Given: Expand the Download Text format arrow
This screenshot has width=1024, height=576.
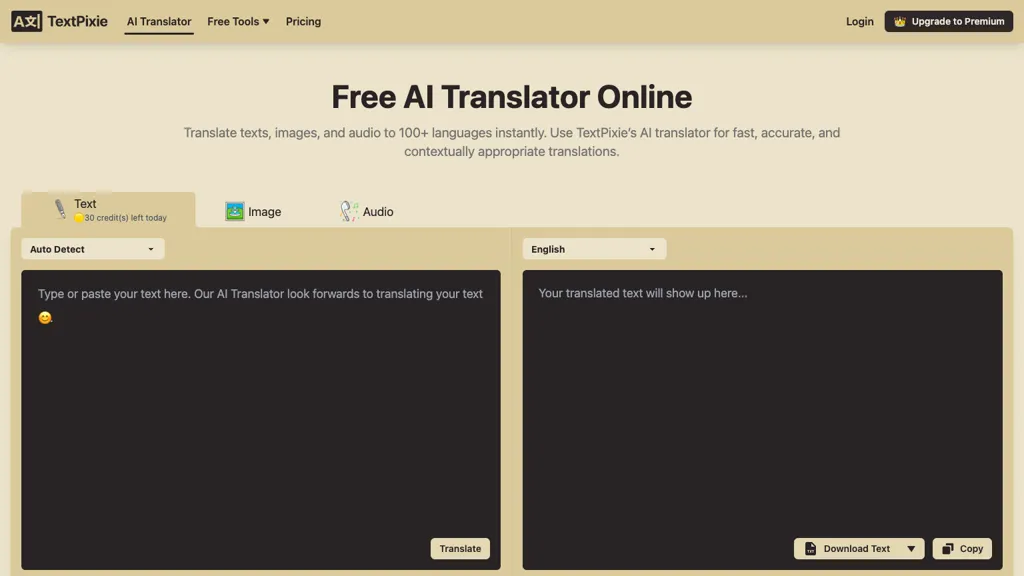Looking at the screenshot, I should 911,548.
